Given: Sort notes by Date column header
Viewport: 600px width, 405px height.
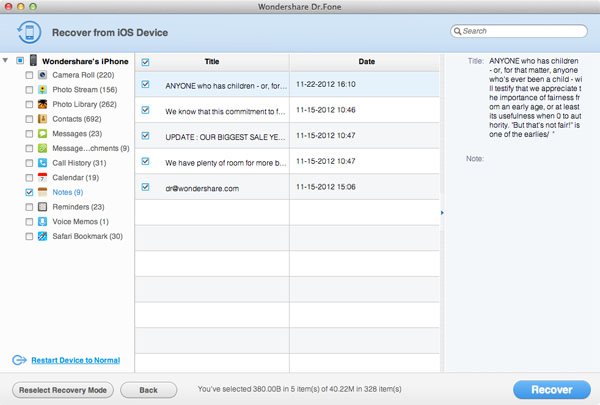Looking at the screenshot, I should (366, 62).
